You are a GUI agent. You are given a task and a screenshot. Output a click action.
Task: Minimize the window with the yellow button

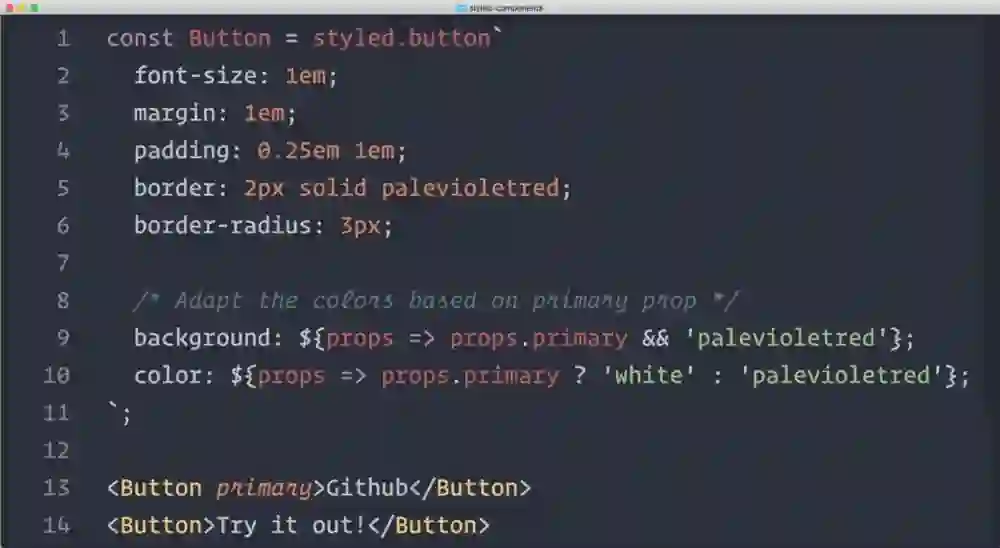tap(21, 8)
